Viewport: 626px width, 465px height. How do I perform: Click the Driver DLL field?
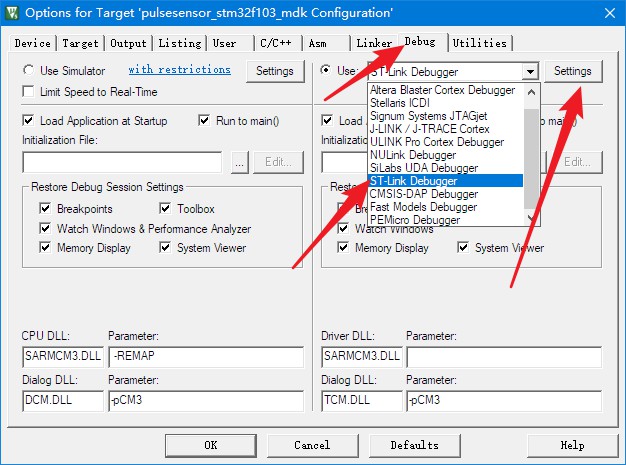pos(362,356)
